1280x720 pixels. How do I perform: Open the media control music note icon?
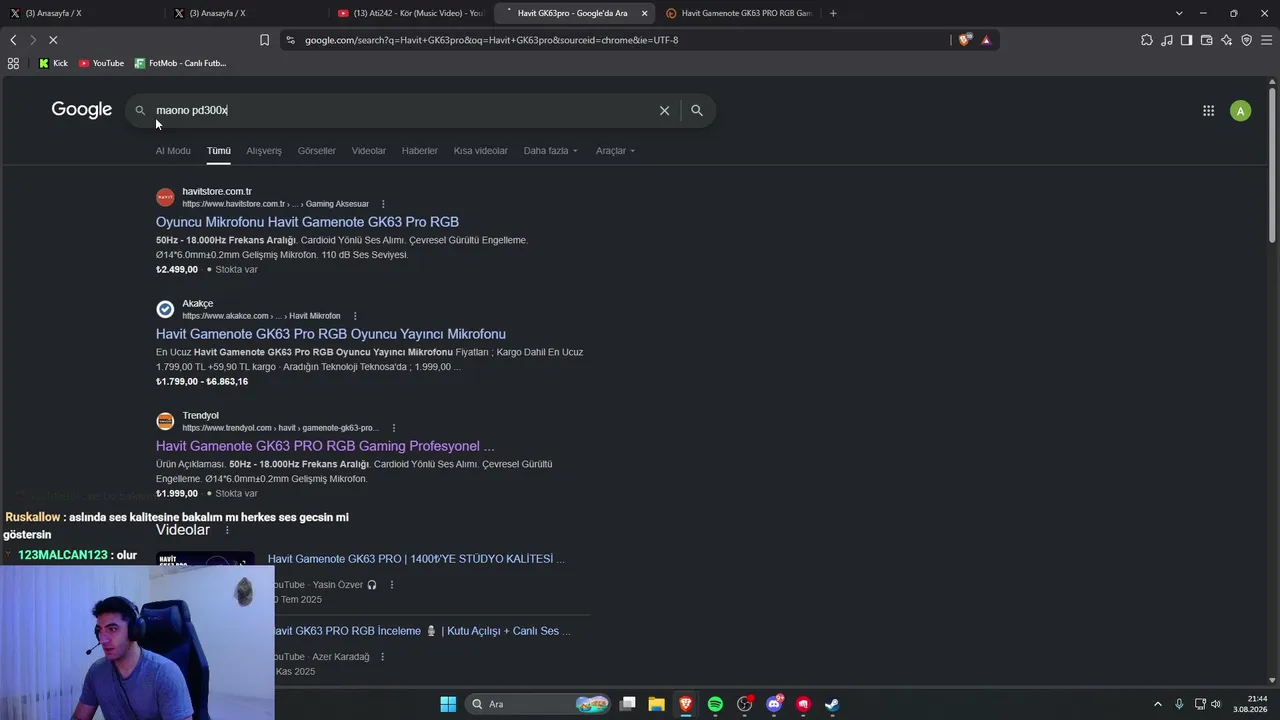(1167, 40)
